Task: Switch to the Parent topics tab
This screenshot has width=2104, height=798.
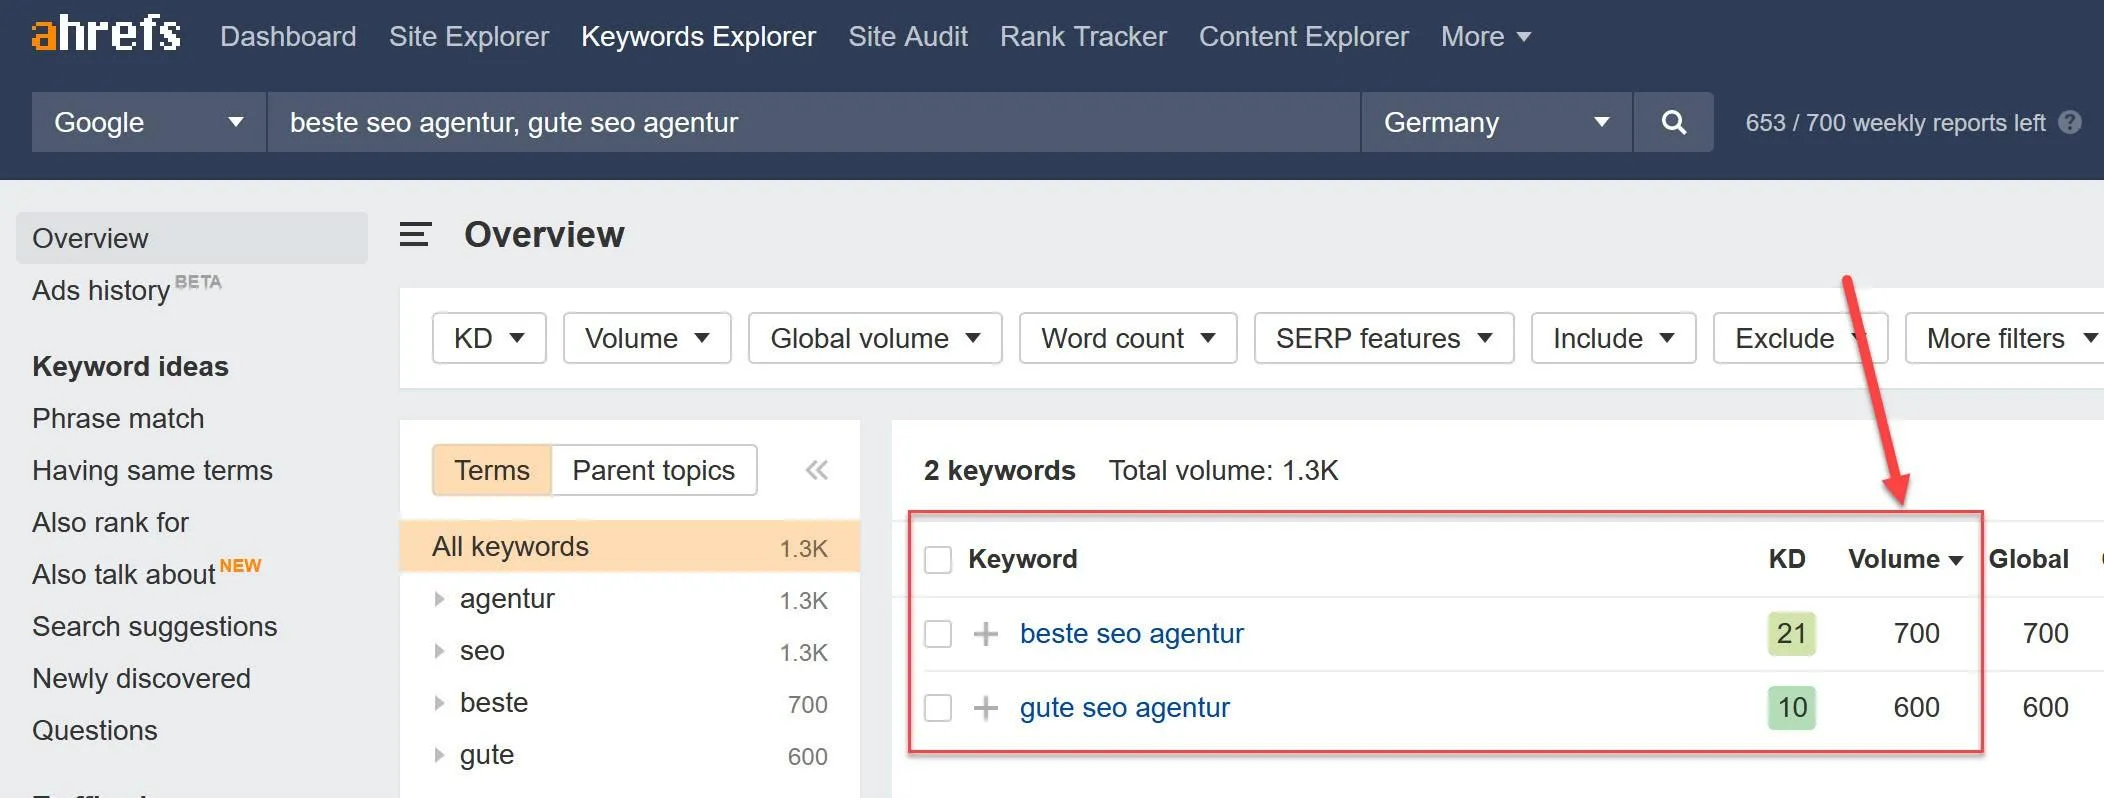Action: (x=654, y=470)
